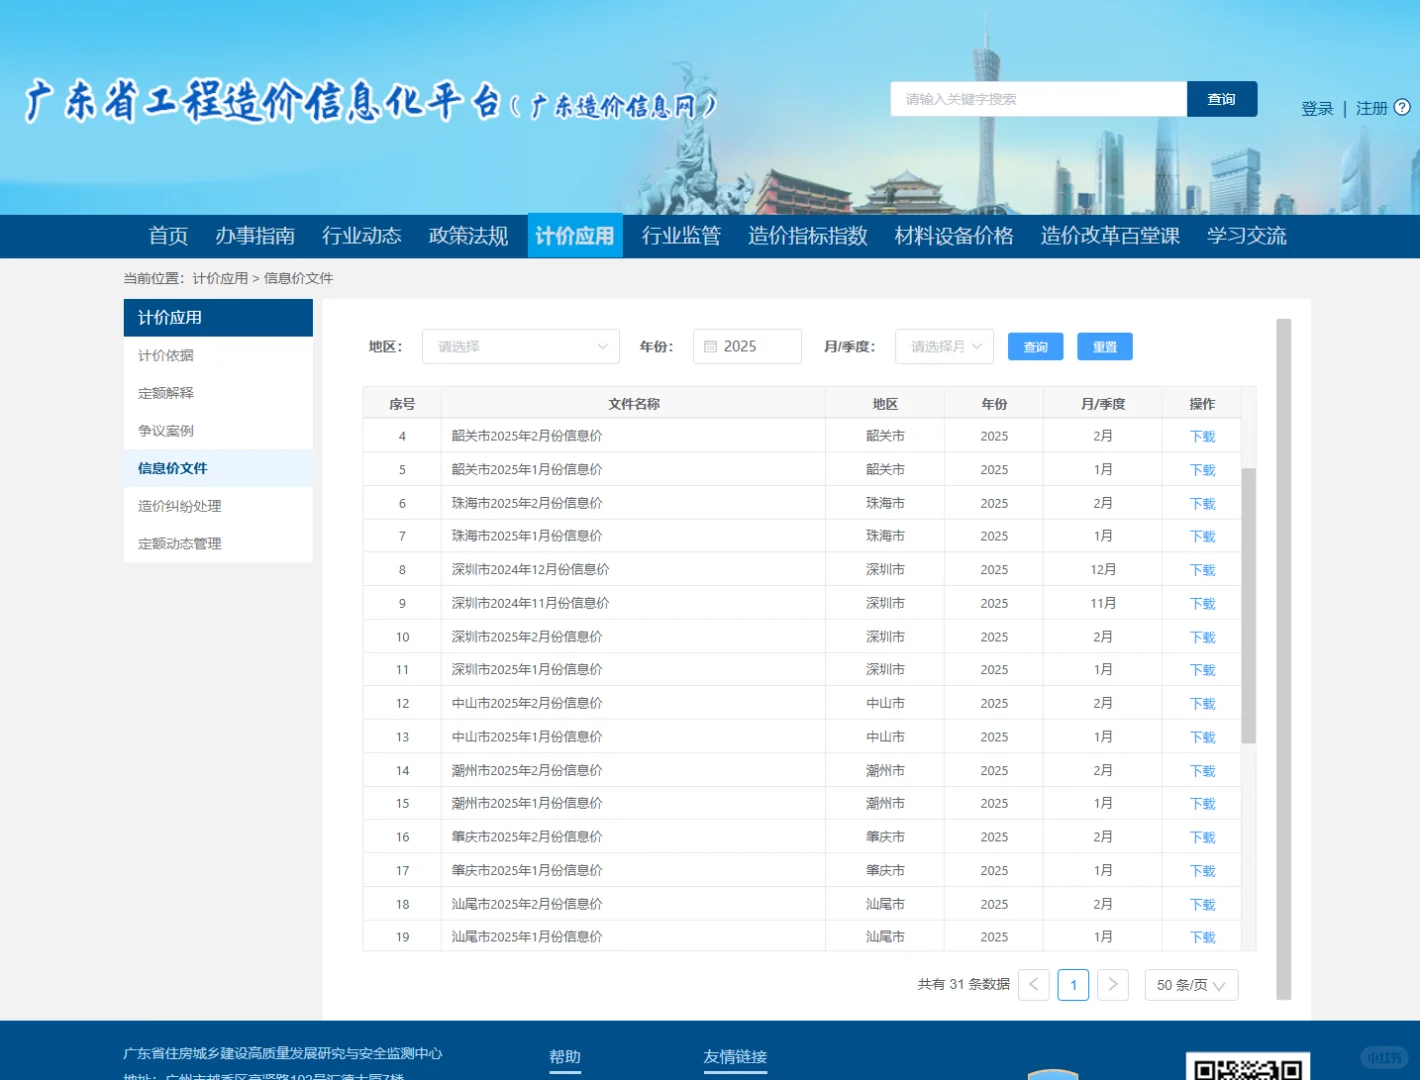Go to next page with right arrow
Screen dimensions: 1420x1080
click(x=1112, y=985)
